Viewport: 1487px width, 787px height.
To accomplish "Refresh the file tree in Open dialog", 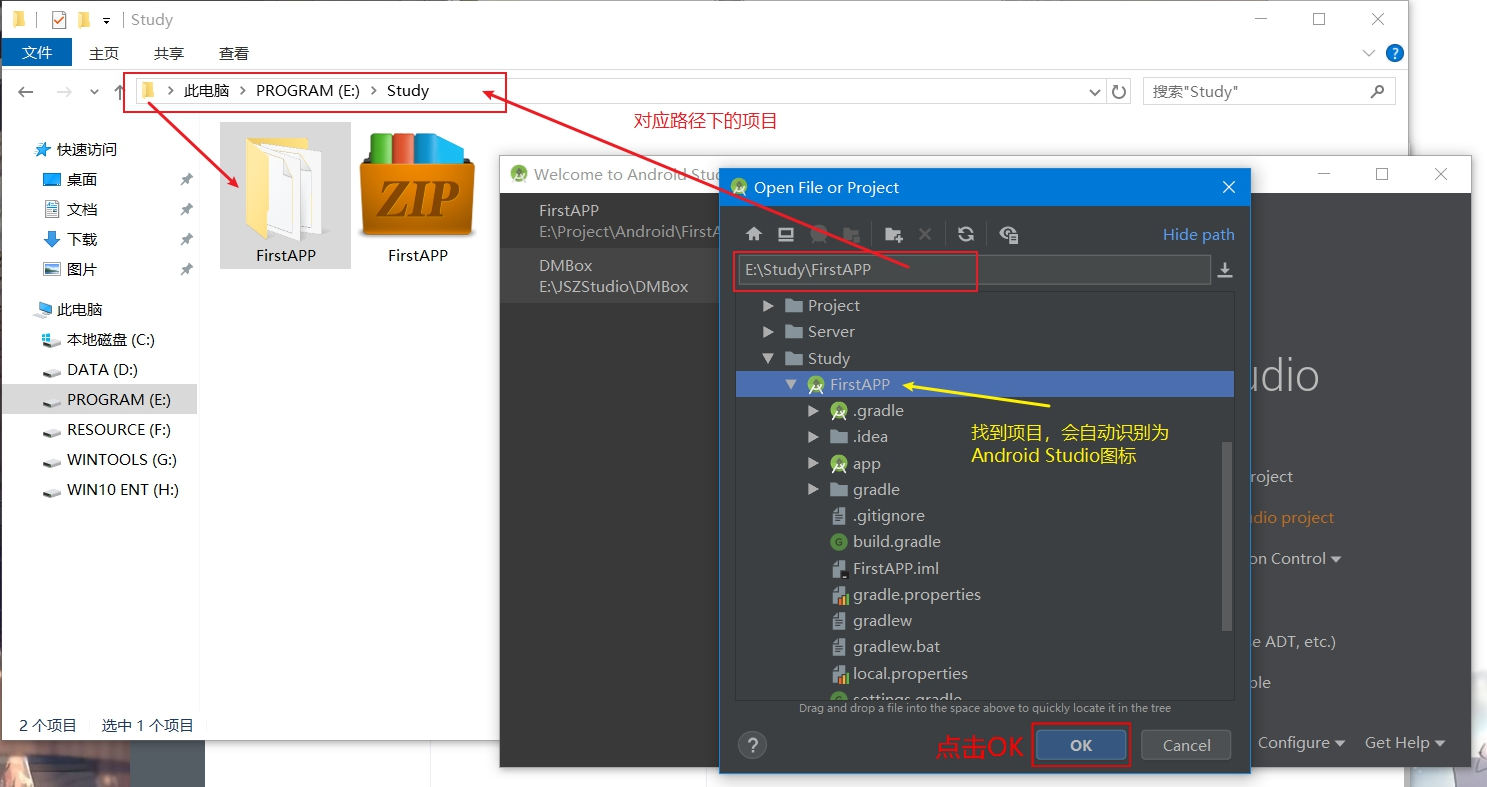I will pyautogui.click(x=966, y=234).
